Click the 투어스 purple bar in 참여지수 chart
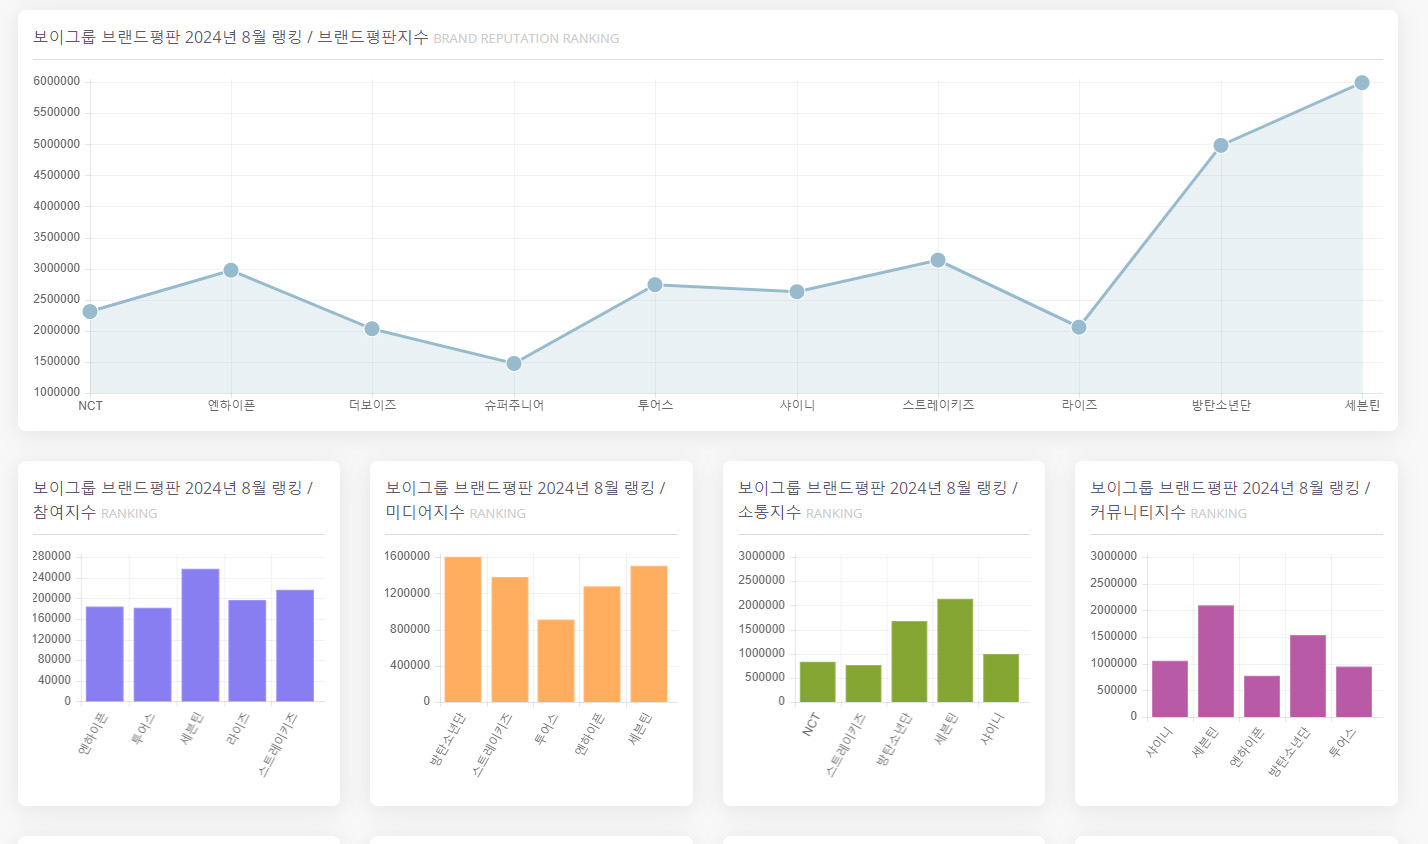Viewport: 1428px width, 844px height. click(x=153, y=655)
